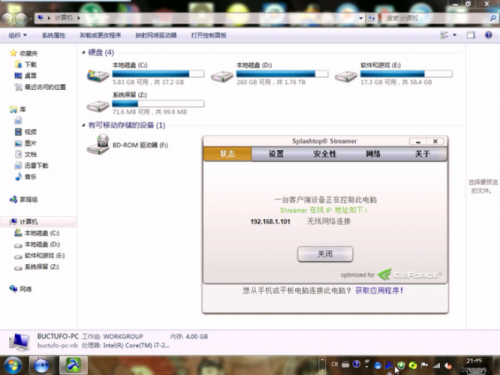Screen dimensions: 500x375
Task: Open the BD-ROM drive F icon
Action: (98, 144)
